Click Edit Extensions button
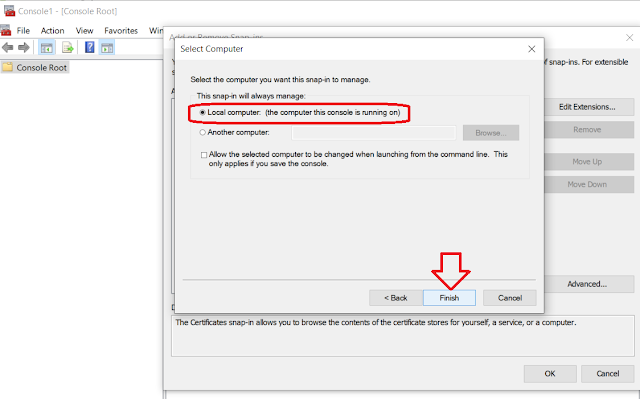640x399 pixels. point(587,107)
